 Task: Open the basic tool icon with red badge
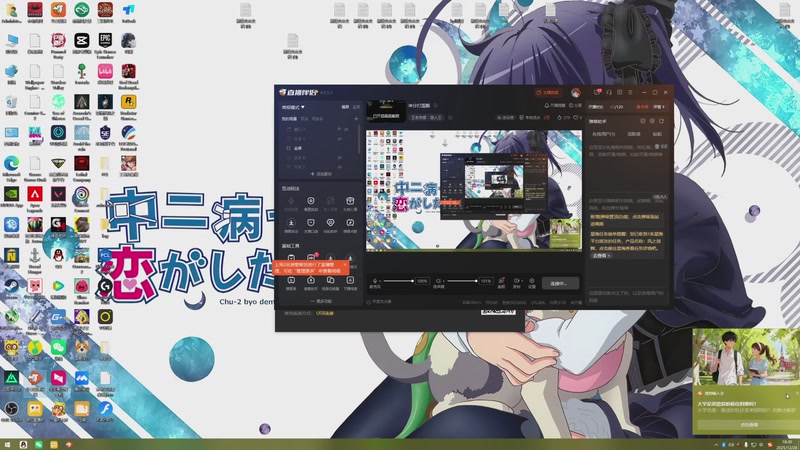tap(311, 258)
